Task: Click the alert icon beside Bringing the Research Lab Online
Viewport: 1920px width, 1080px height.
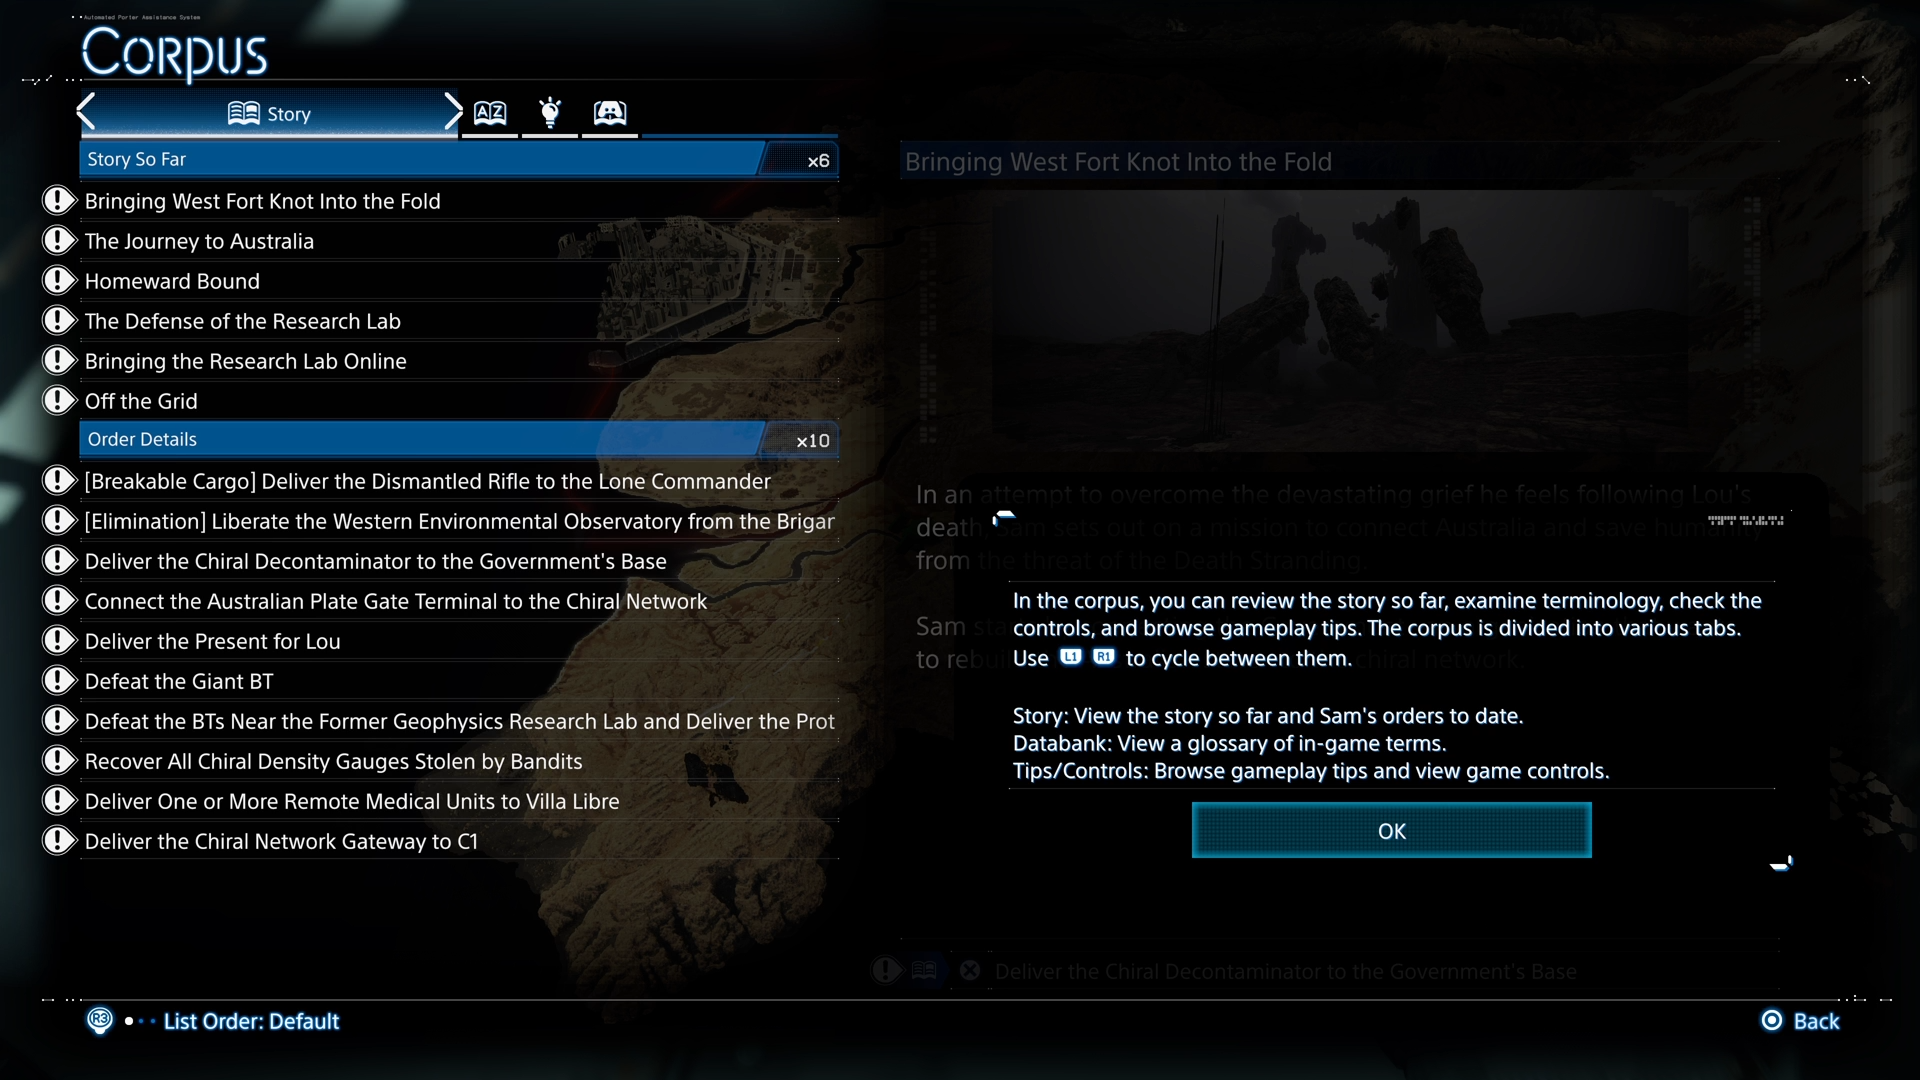Action: tap(59, 360)
